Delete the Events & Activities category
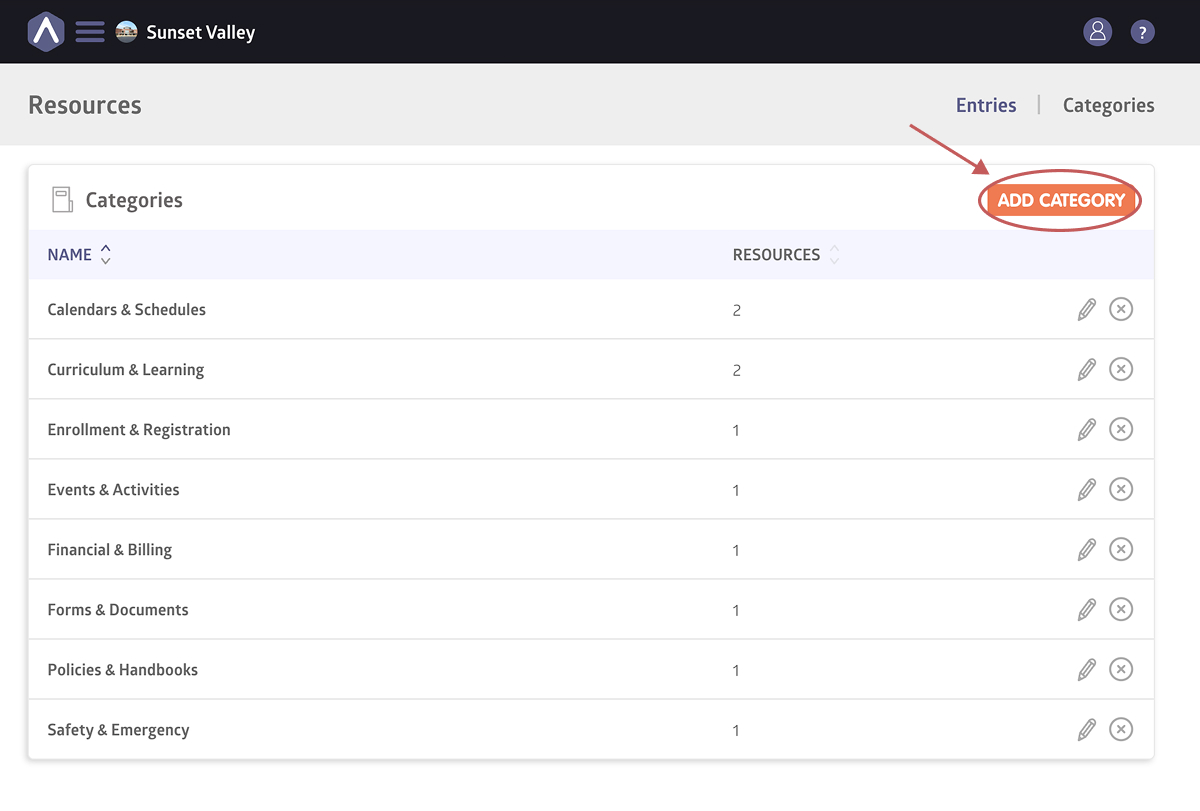Screen dimensions: 1200x811 [x=1121, y=490]
